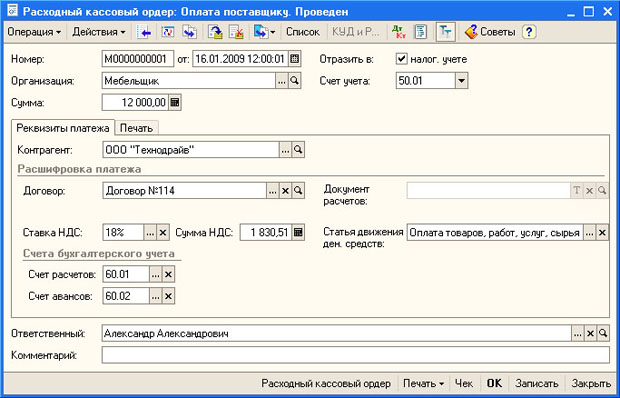Switch to the Печать tab
This screenshot has height=398, width=620.
point(136,128)
